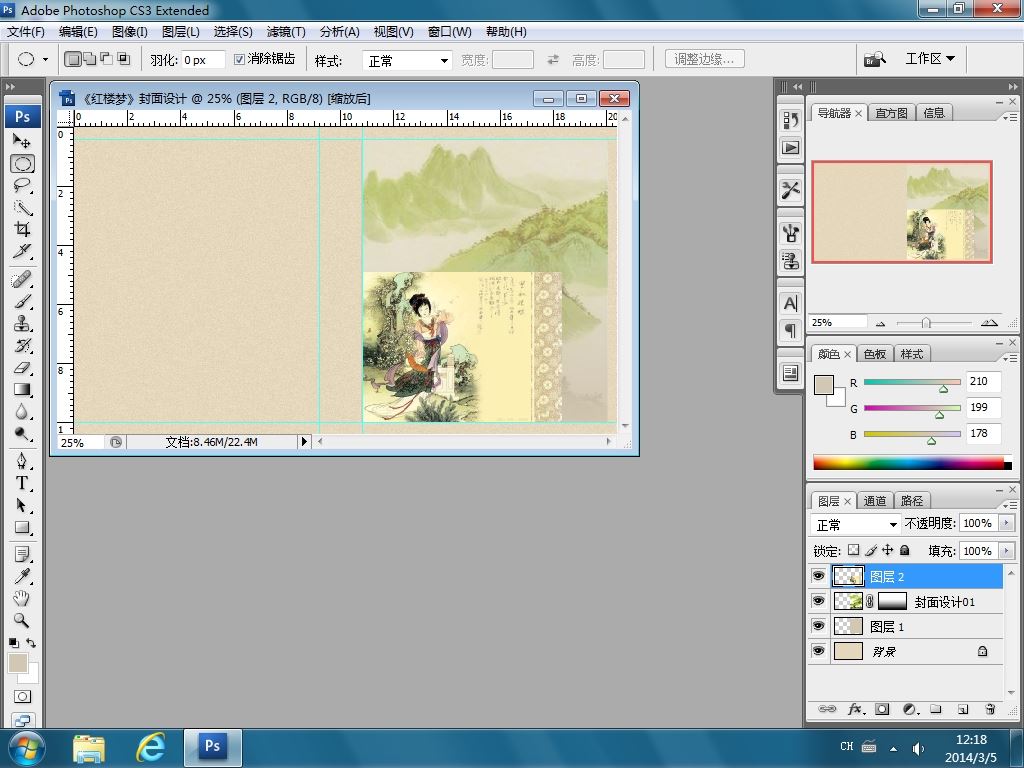
Task: Select the Move tool
Action: (22, 141)
